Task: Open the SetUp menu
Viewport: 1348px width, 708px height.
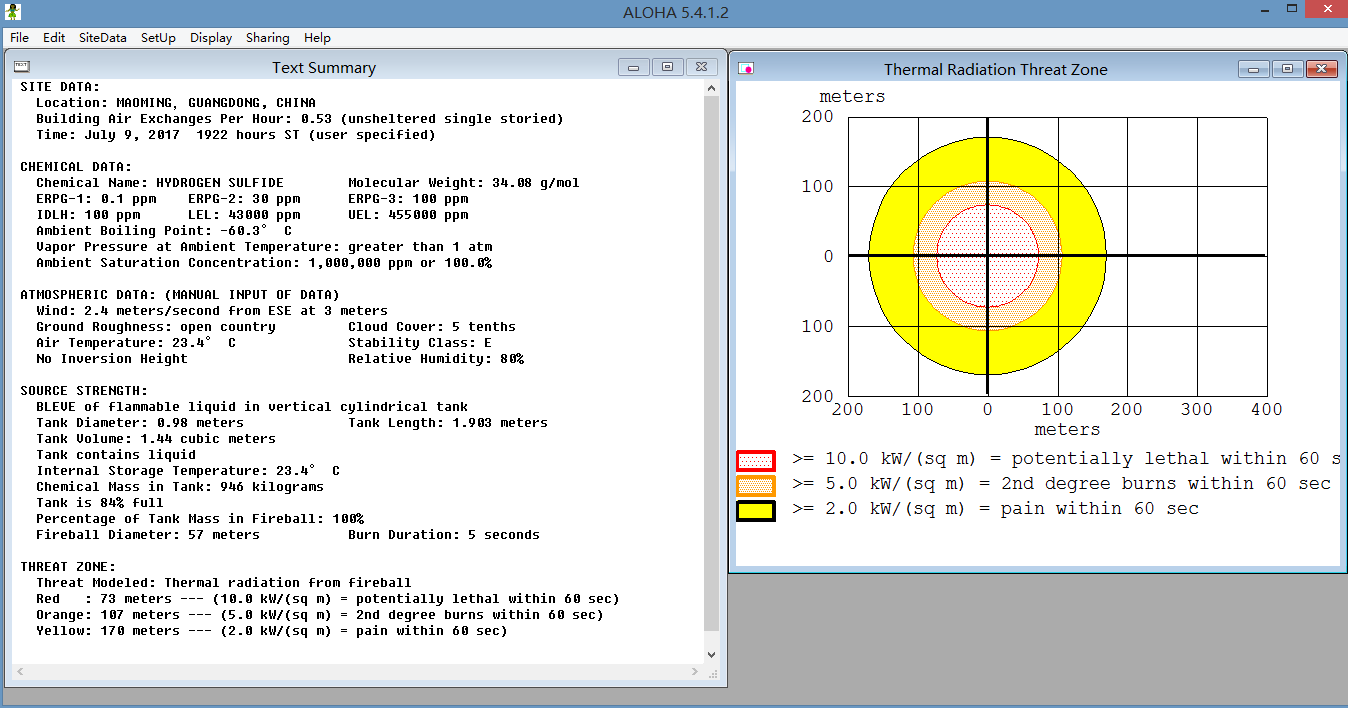Action: (x=158, y=37)
